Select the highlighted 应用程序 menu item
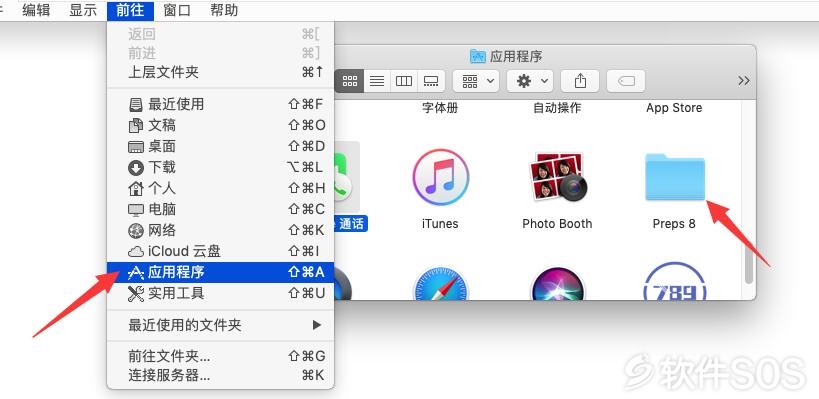The width and height of the screenshot is (819, 399). 220,272
